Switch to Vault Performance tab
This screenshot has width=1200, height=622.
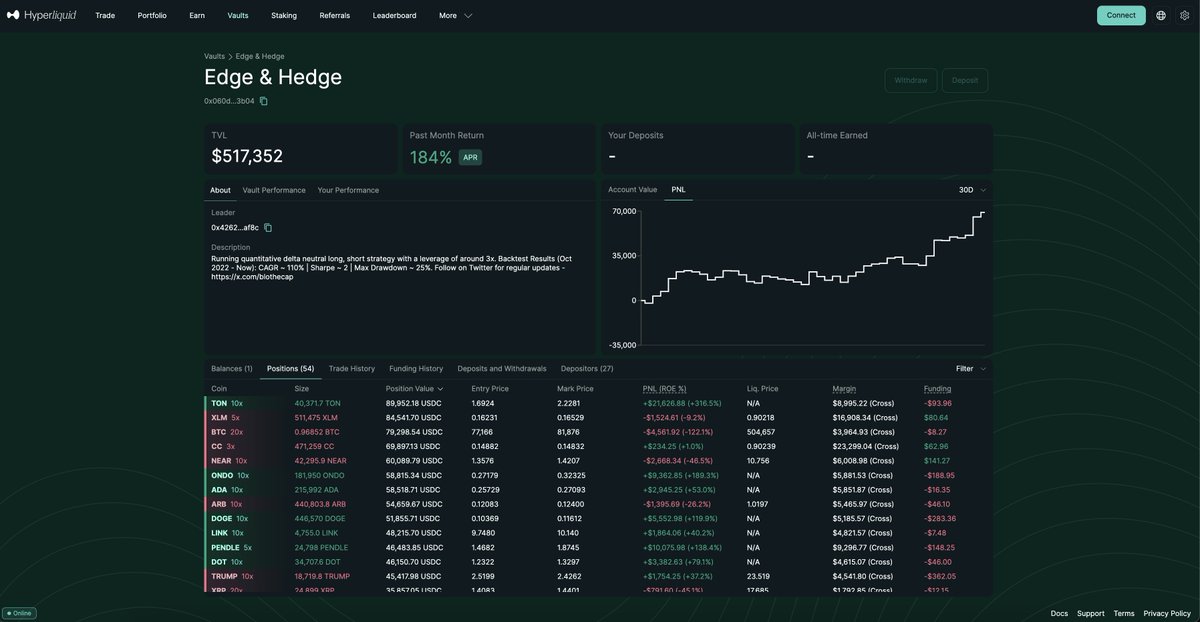tap(274, 190)
